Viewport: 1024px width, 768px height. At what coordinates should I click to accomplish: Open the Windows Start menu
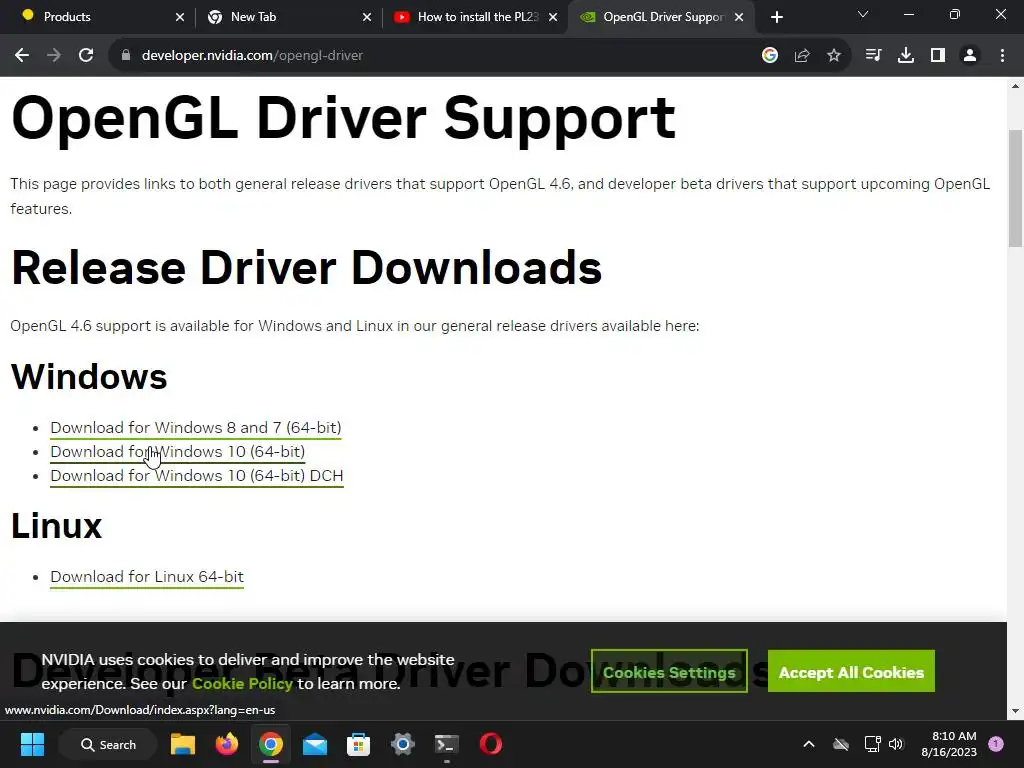pyautogui.click(x=32, y=744)
